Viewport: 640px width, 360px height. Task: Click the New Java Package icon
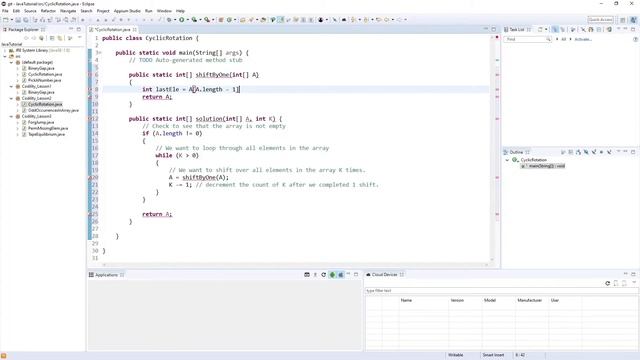[x=221, y=20]
